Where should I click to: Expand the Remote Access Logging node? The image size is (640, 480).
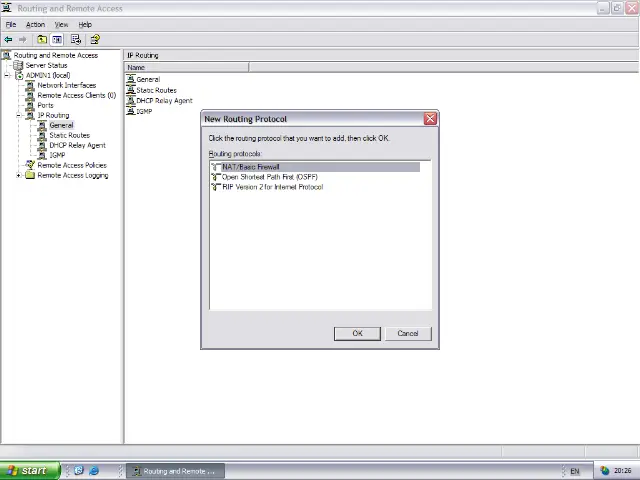point(18,176)
